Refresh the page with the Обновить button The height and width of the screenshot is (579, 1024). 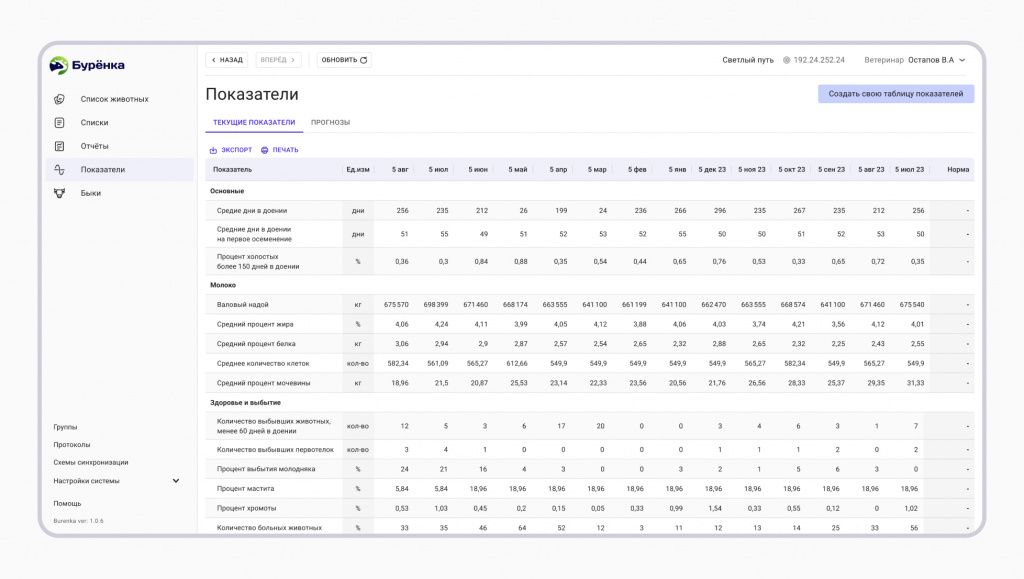(x=344, y=60)
